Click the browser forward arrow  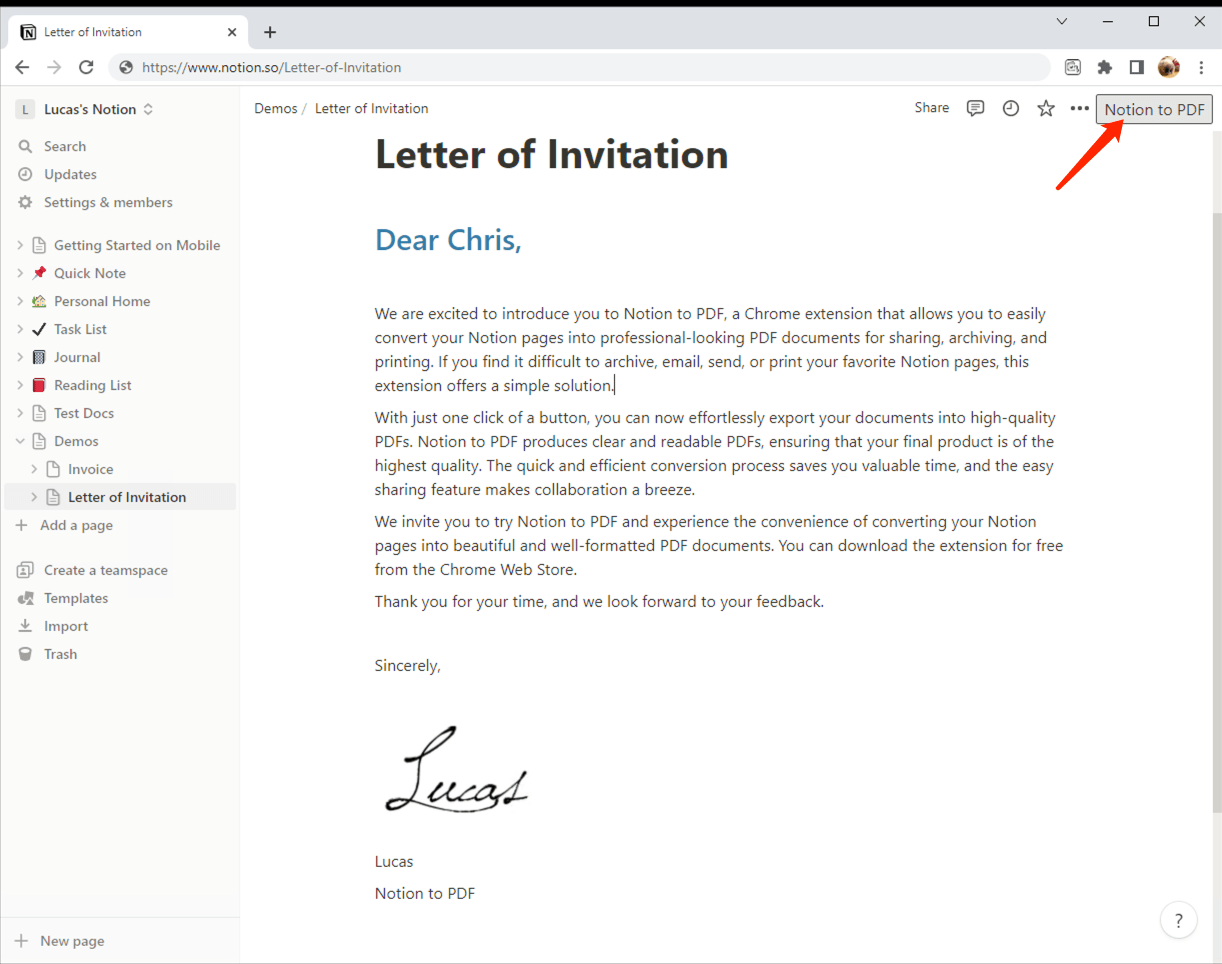pyautogui.click(x=54, y=67)
